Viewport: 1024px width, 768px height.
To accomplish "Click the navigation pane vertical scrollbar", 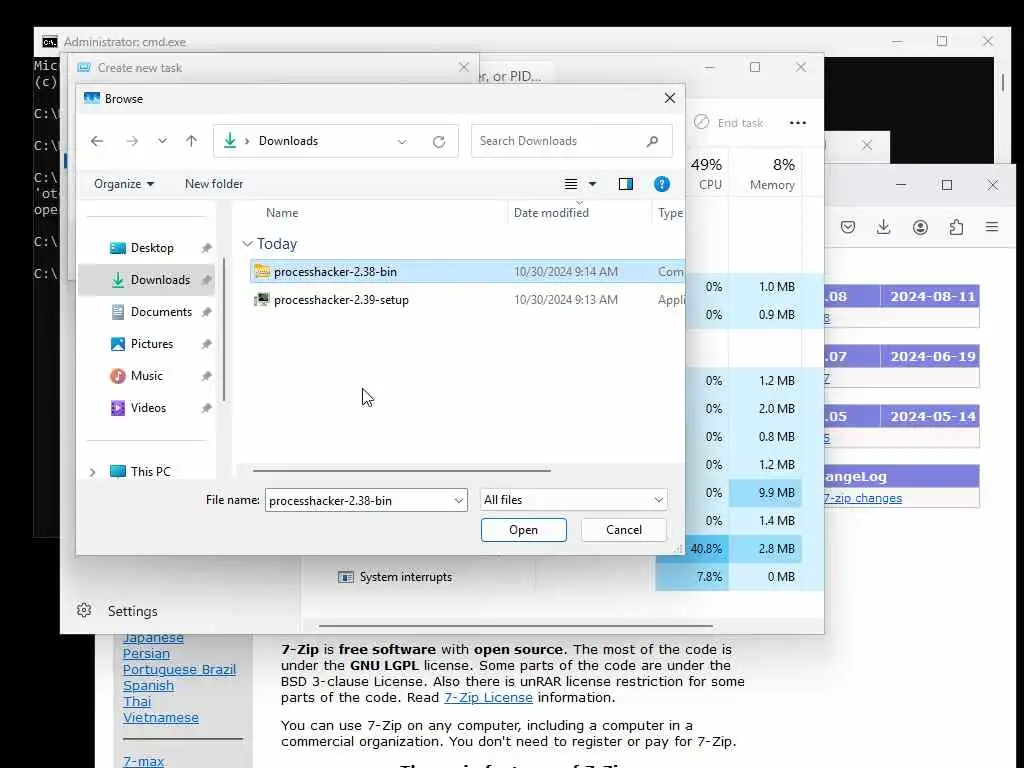I will coord(223,330).
